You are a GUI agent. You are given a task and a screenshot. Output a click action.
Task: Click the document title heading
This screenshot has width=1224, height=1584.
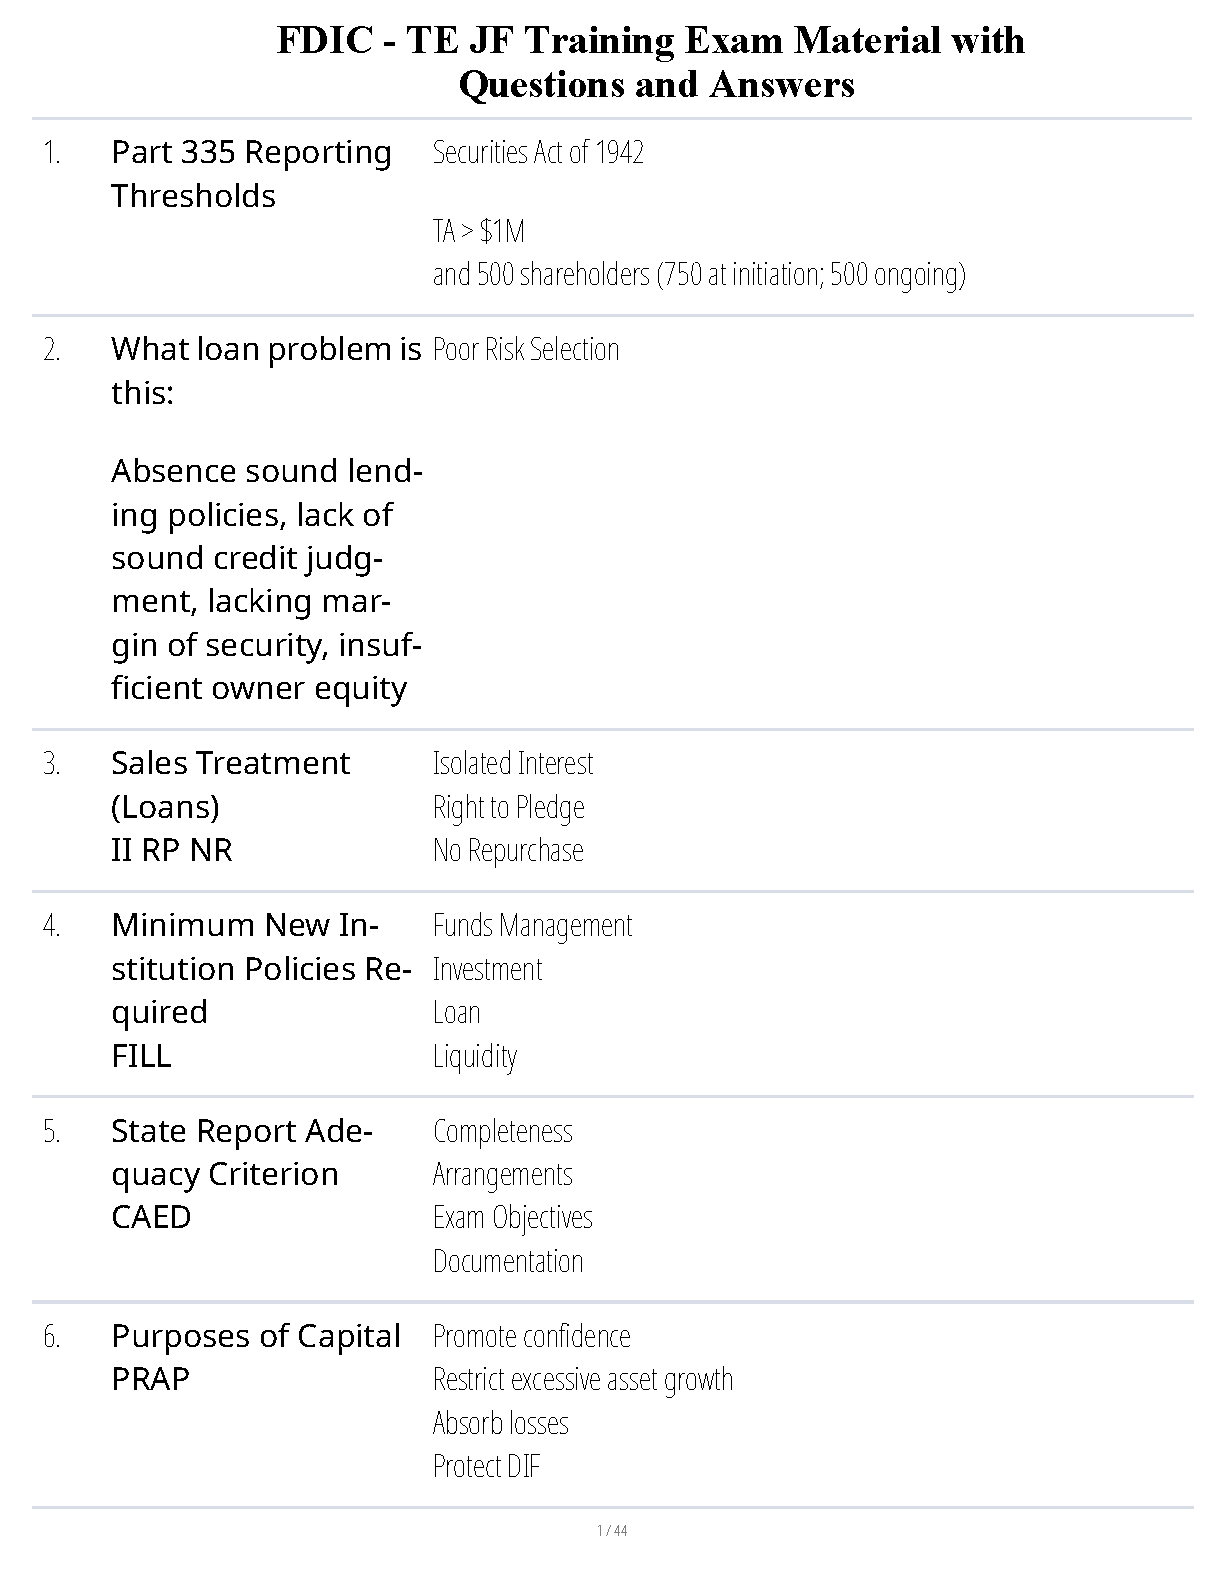pyautogui.click(x=650, y=62)
